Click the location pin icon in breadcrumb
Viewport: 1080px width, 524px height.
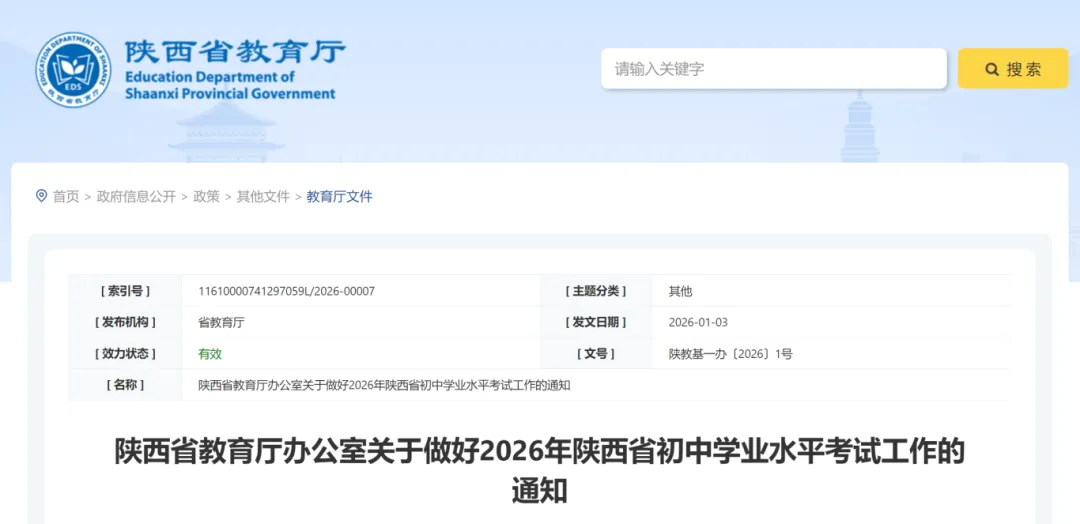coord(41,196)
